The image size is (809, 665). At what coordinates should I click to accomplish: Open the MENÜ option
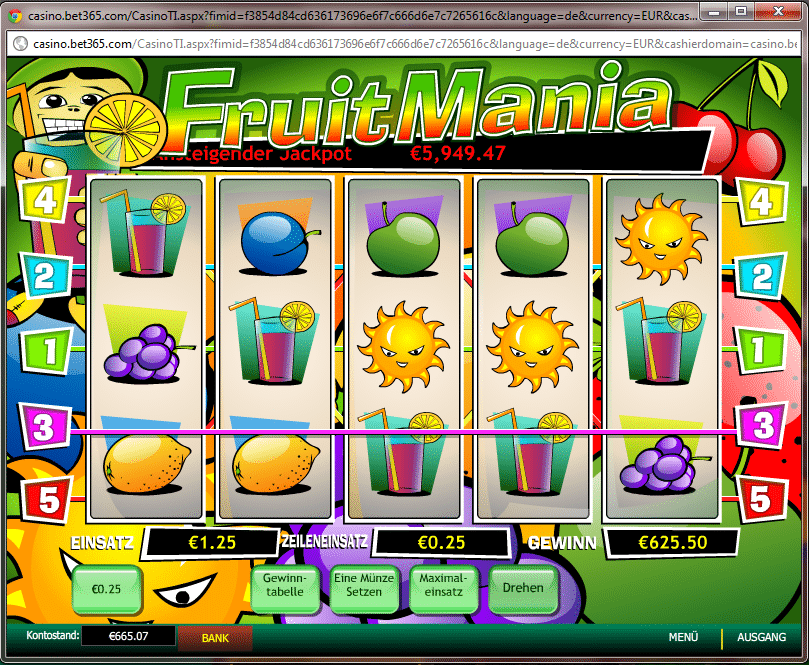click(x=683, y=637)
